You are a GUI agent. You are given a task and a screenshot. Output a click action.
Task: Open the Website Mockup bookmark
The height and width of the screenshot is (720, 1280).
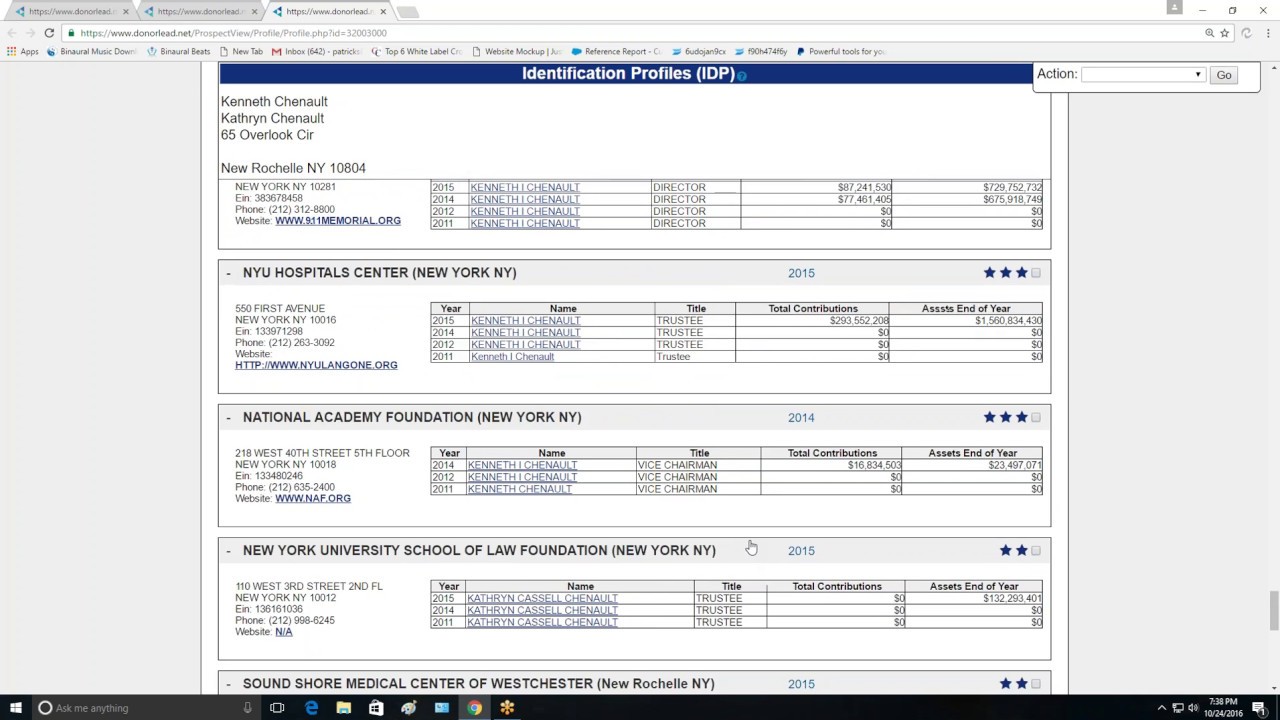click(x=516, y=52)
